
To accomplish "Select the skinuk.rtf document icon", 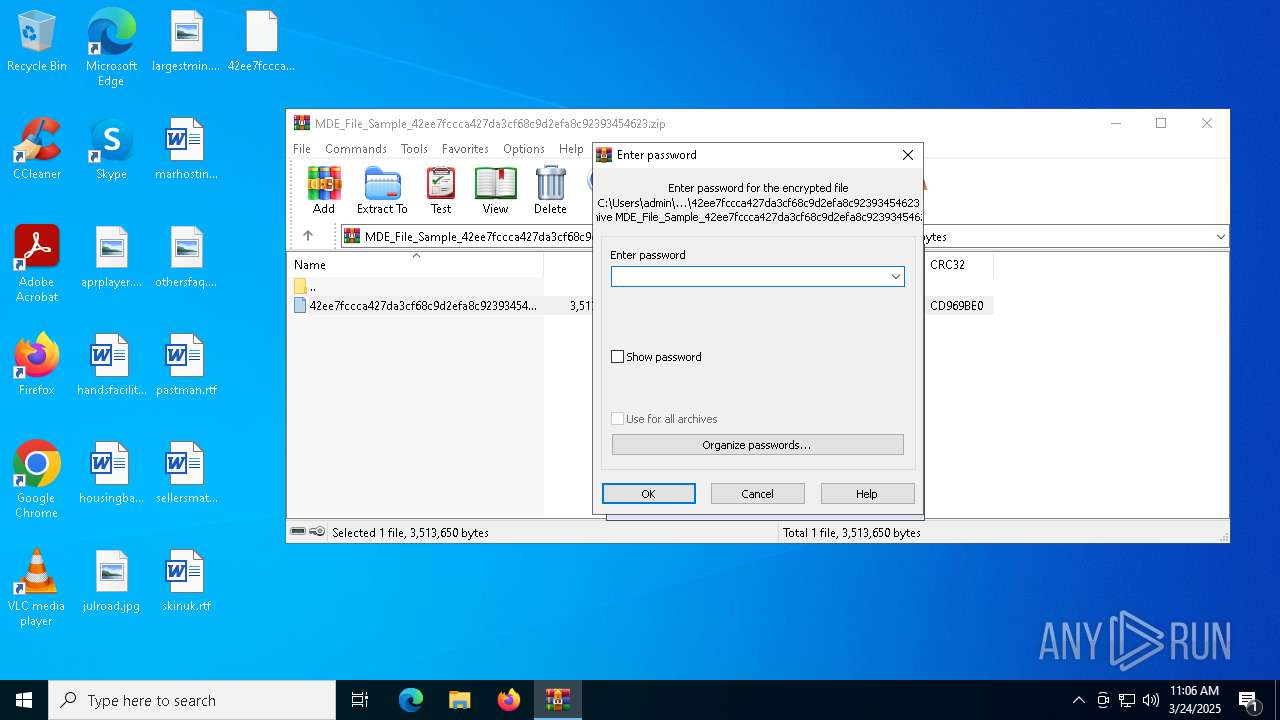I will [x=186, y=582].
